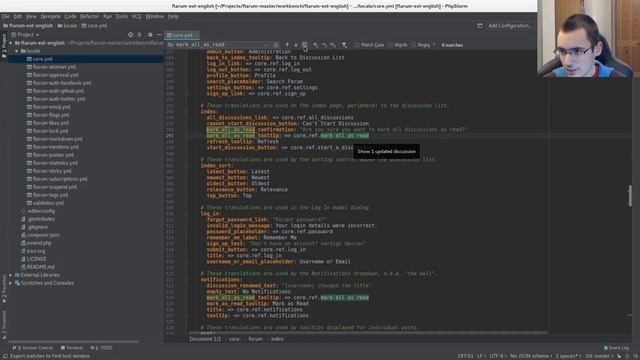The image size is (640, 360).
Task: Click the unselect occurrence icon
Action: [324, 44]
